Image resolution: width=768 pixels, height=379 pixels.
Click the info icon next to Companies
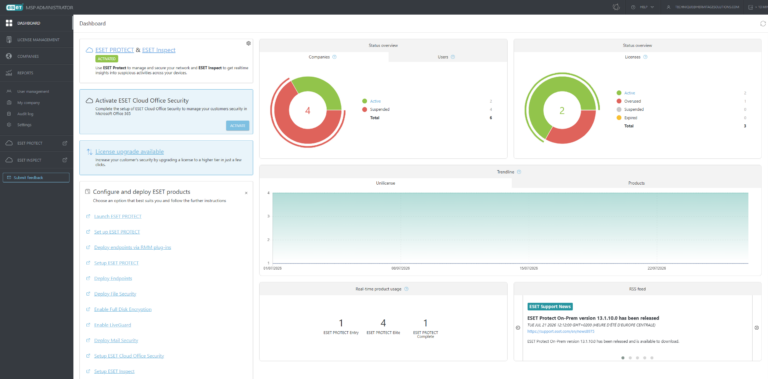tap(334, 57)
